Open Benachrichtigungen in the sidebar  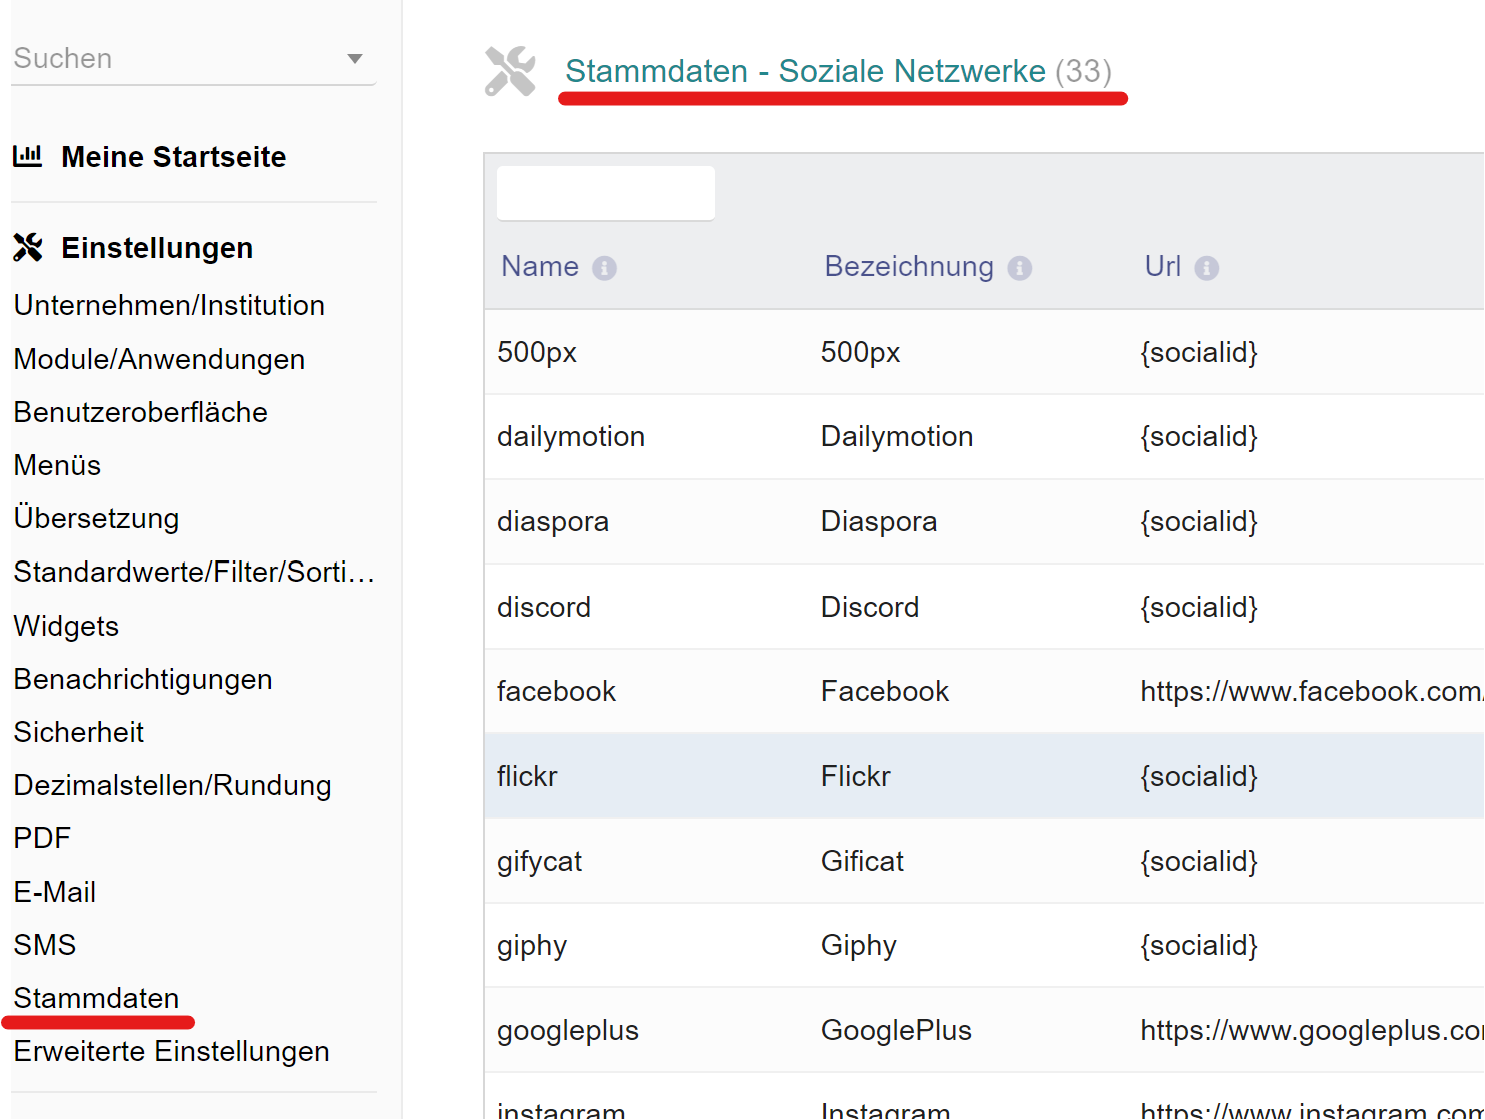coord(143,679)
